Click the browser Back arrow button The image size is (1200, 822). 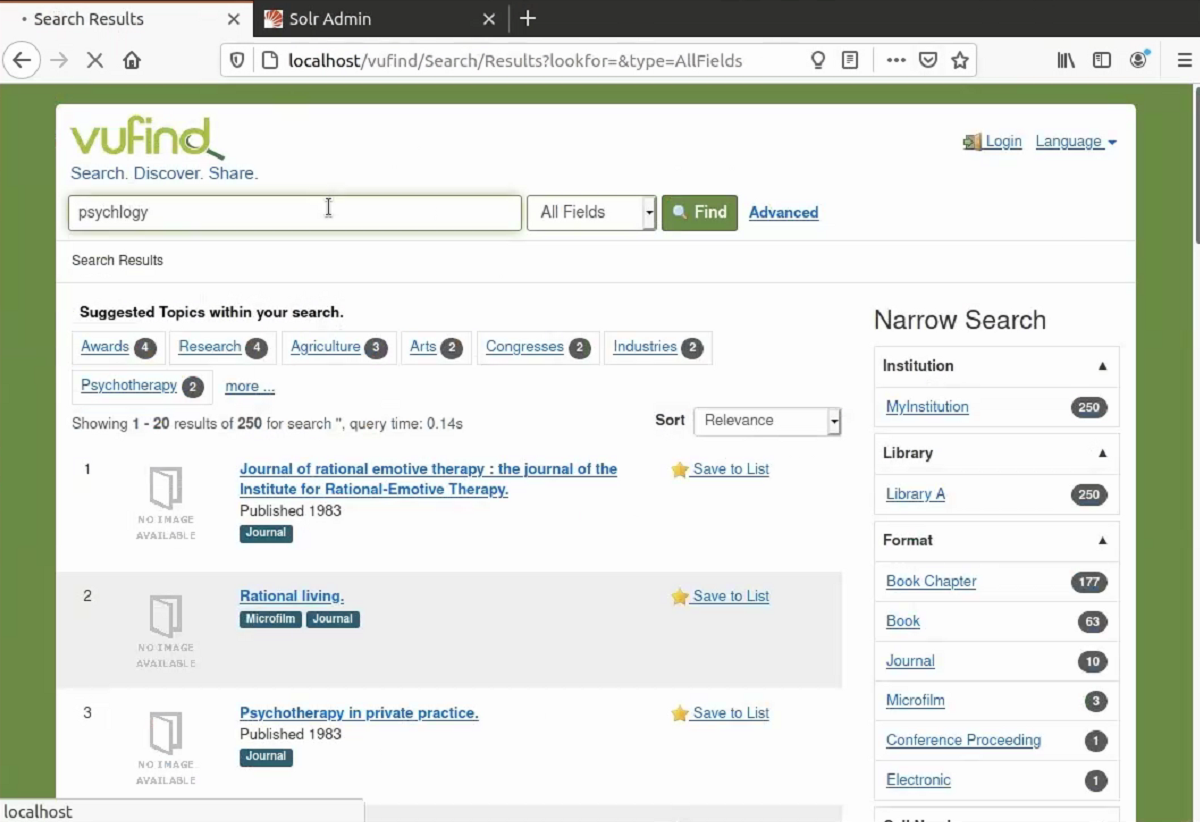[x=22, y=61]
